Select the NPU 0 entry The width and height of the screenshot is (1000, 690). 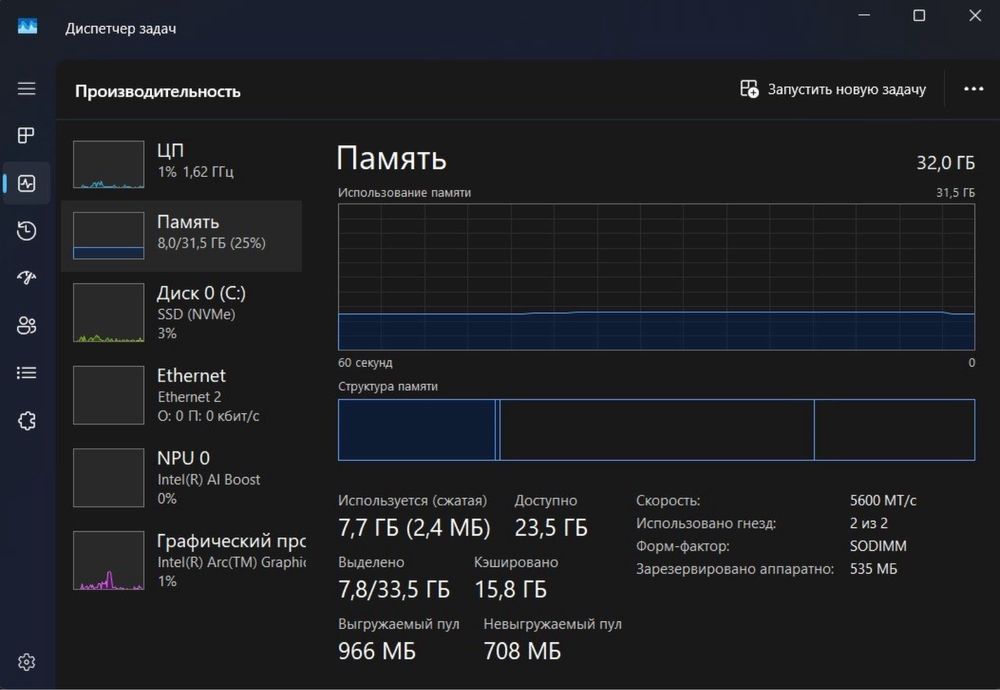(x=182, y=478)
